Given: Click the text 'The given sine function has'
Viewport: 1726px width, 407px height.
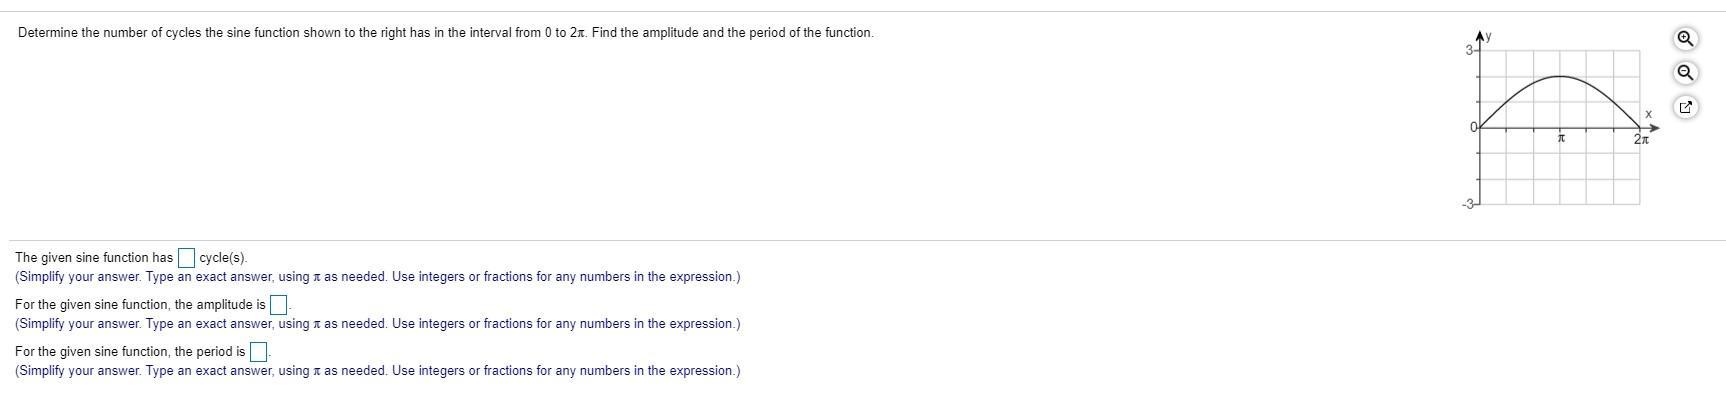Looking at the screenshot, I should (x=94, y=258).
